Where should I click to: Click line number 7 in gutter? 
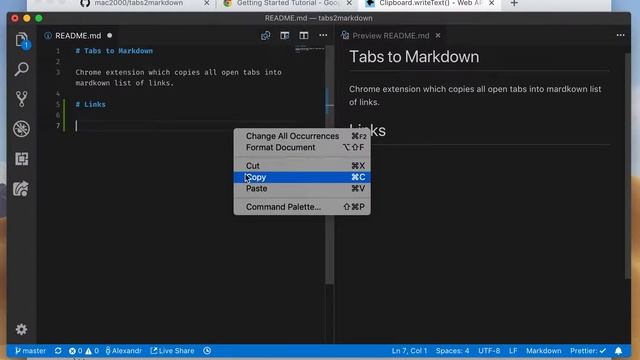pos(58,126)
